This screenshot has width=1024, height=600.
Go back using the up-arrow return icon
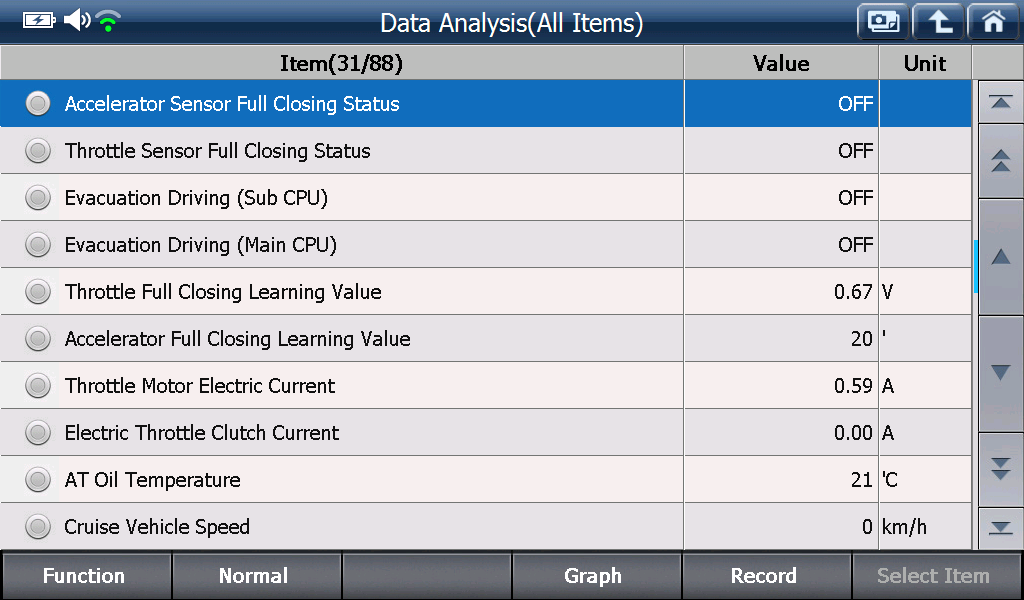pyautogui.click(x=938, y=22)
